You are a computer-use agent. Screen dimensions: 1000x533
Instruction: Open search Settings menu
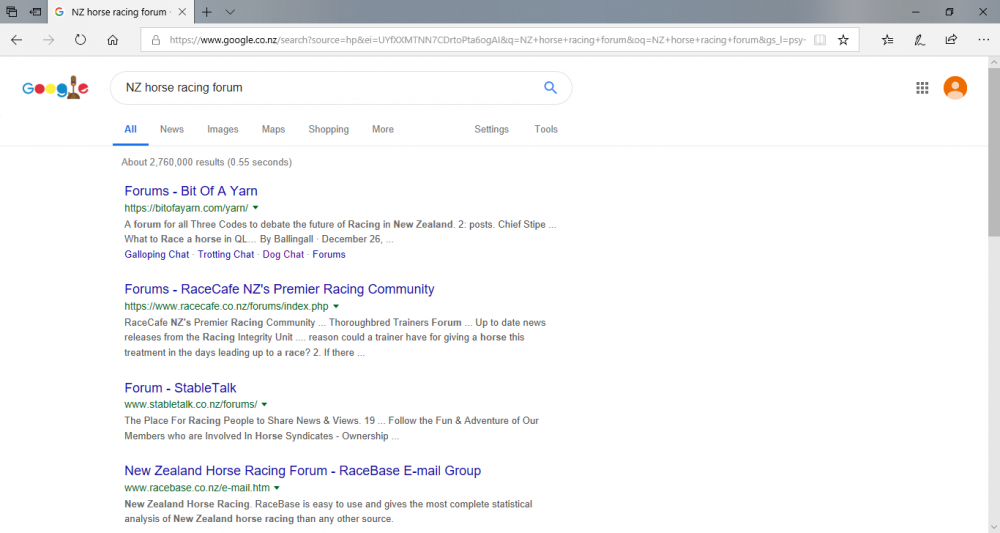491,129
